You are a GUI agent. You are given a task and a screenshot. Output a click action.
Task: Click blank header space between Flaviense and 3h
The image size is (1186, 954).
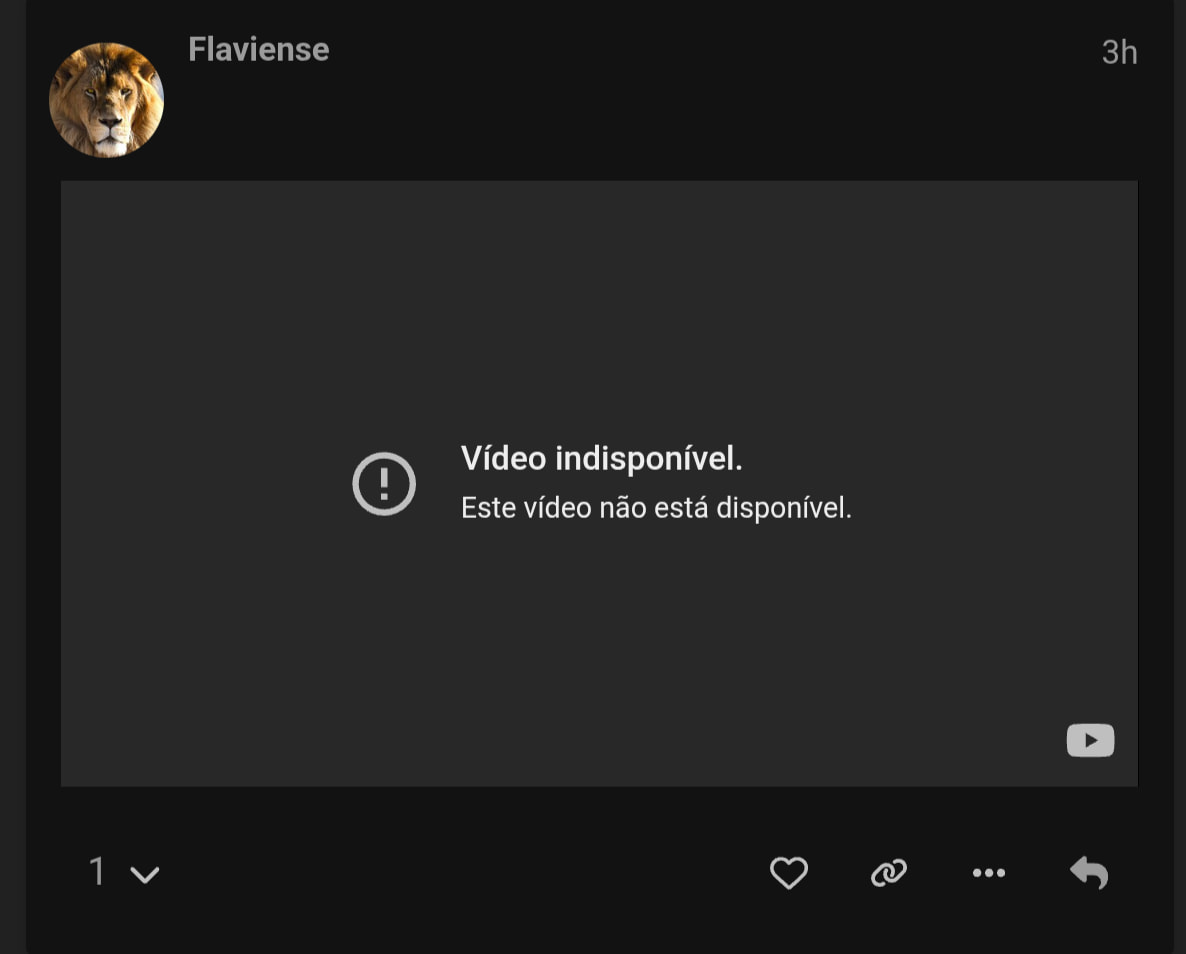coord(700,50)
